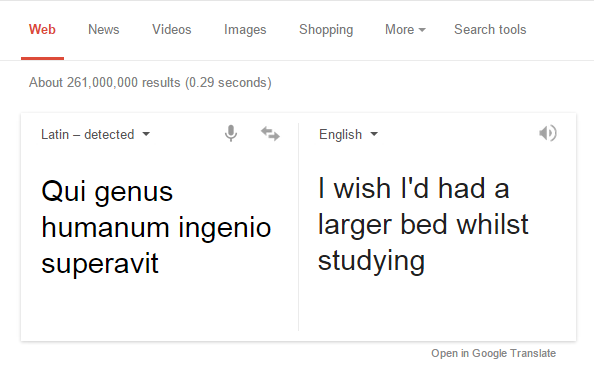Open the Shopping tab
The width and height of the screenshot is (594, 373).
[326, 30]
